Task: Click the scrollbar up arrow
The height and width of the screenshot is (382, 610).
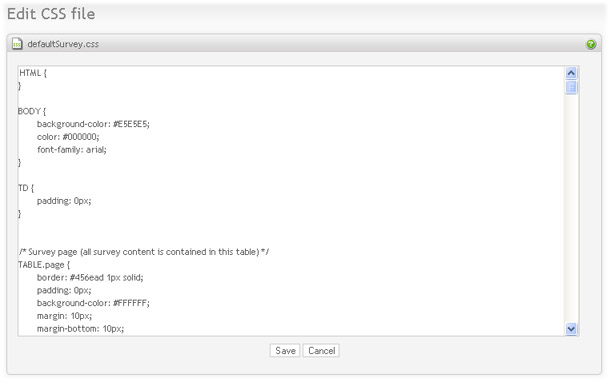Action: (571, 73)
